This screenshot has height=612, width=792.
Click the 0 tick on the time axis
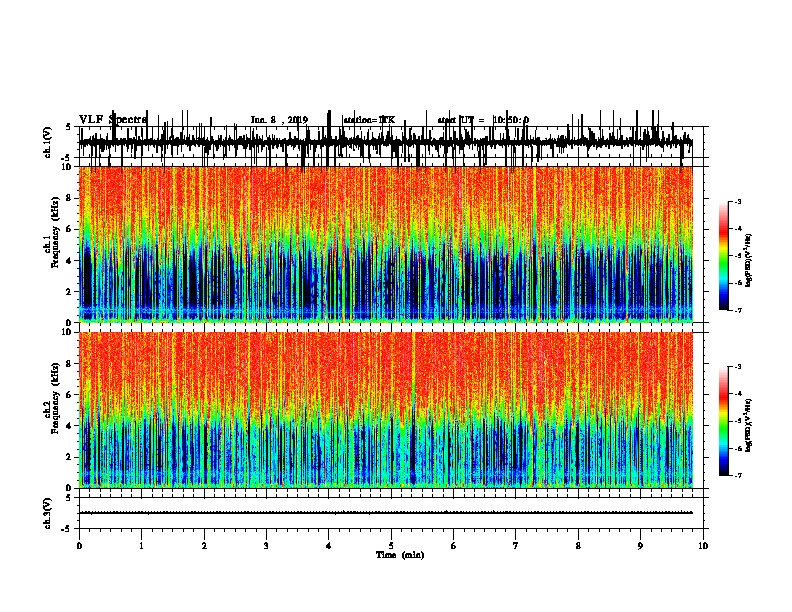tap(79, 546)
